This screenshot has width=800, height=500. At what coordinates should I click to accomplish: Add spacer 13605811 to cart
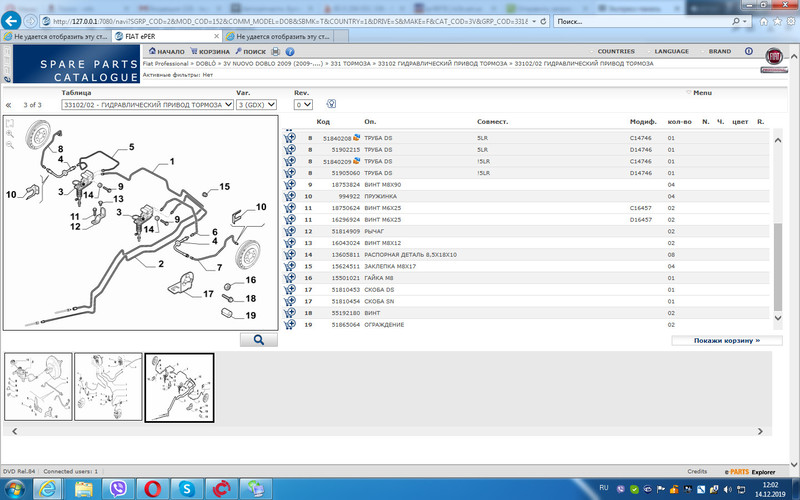[x=290, y=255]
